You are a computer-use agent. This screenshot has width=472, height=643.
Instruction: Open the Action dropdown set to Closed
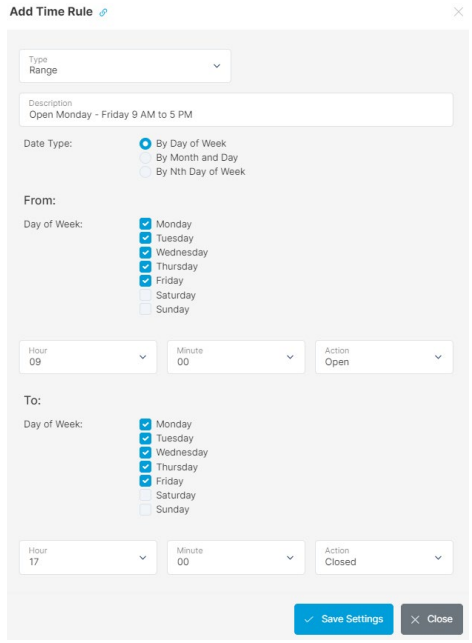tap(384, 557)
